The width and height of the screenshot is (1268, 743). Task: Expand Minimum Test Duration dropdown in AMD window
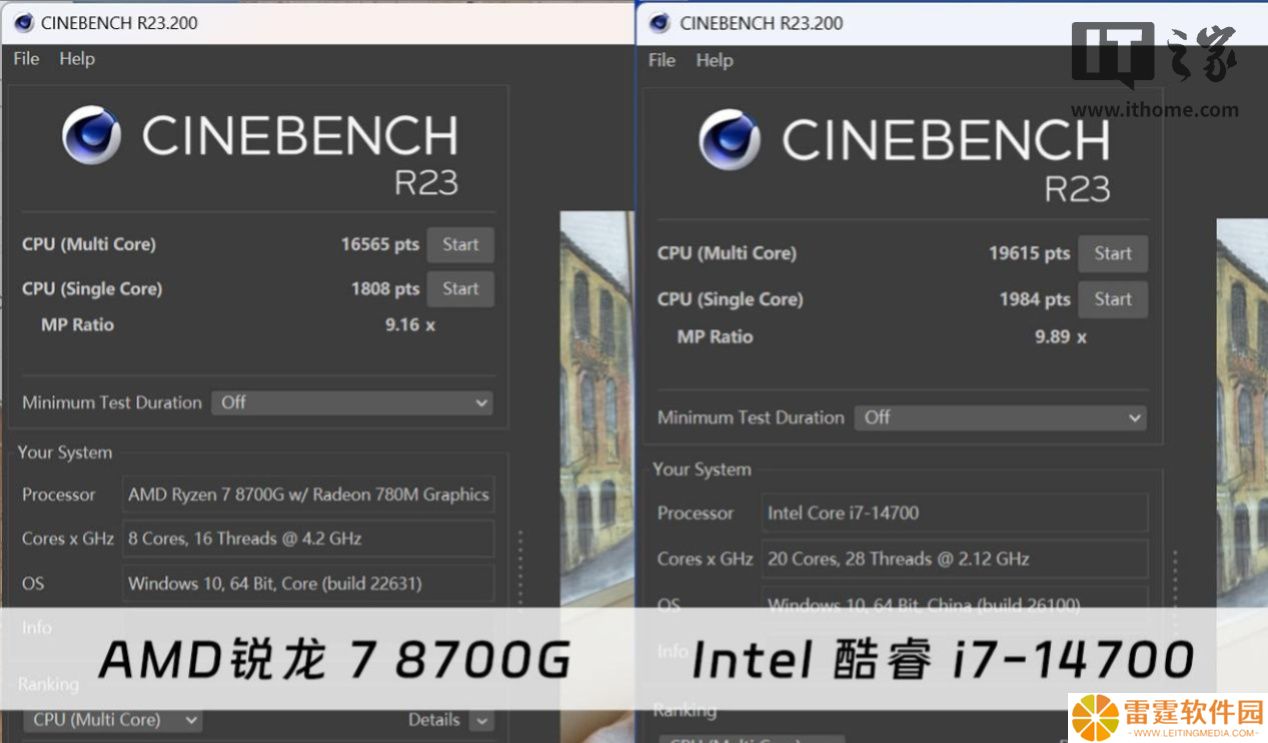click(x=352, y=403)
